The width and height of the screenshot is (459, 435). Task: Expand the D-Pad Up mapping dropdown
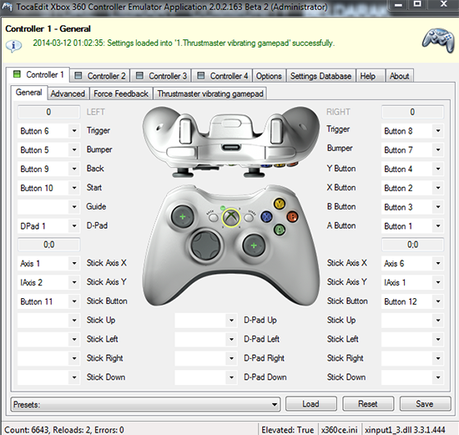tap(206, 320)
